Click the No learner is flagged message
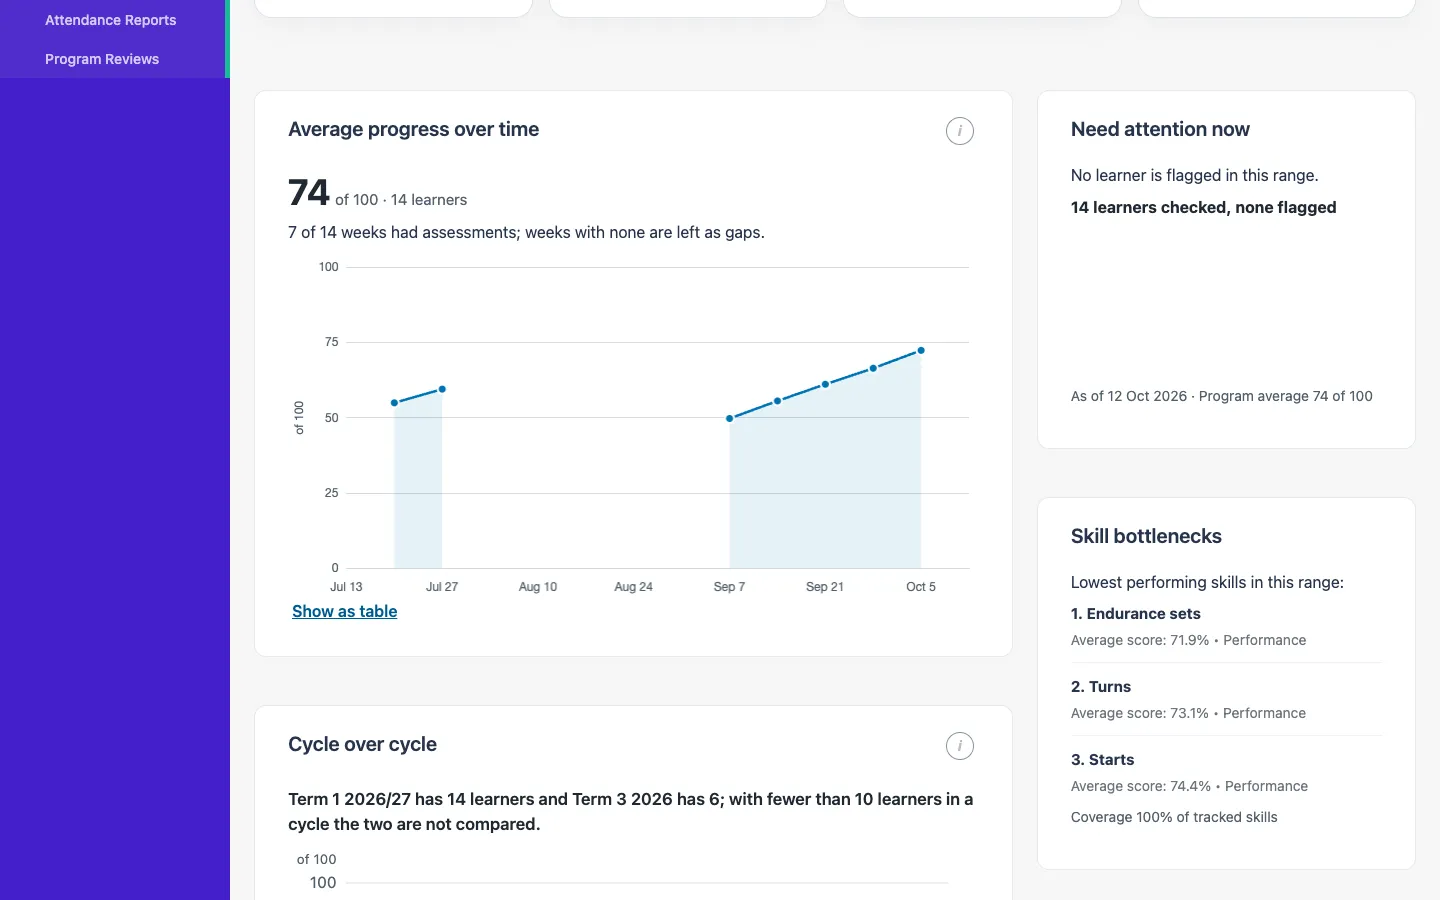Screen dimensions: 1440x900 (x=1194, y=175)
